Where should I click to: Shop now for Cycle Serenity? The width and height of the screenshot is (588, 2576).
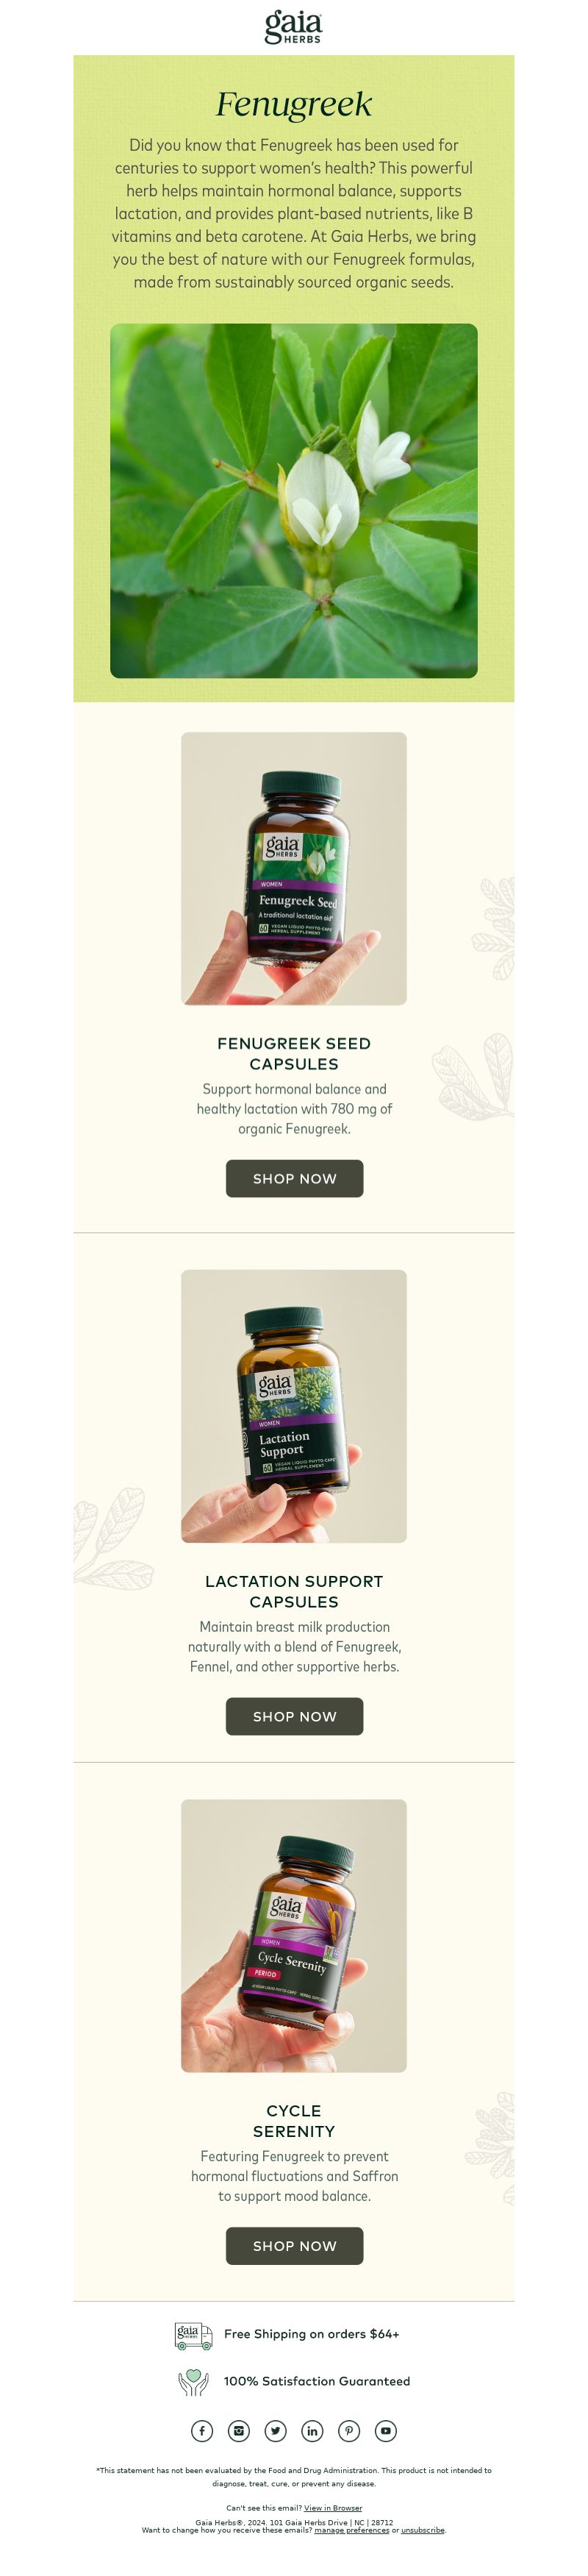point(294,2245)
